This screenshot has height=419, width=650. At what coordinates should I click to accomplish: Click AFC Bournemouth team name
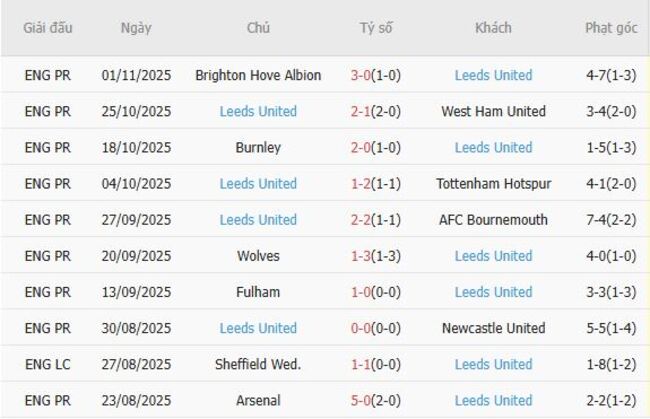click(493, 220)
